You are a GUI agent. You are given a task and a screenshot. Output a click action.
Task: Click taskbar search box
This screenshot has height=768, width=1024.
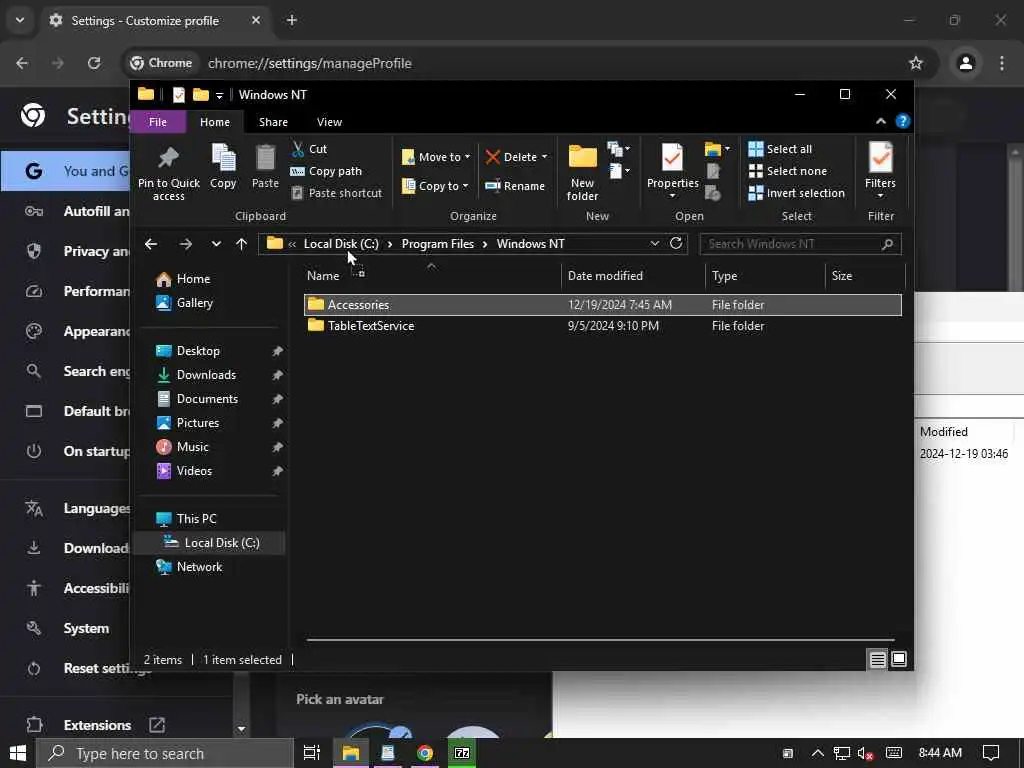[x=165, y=754]
